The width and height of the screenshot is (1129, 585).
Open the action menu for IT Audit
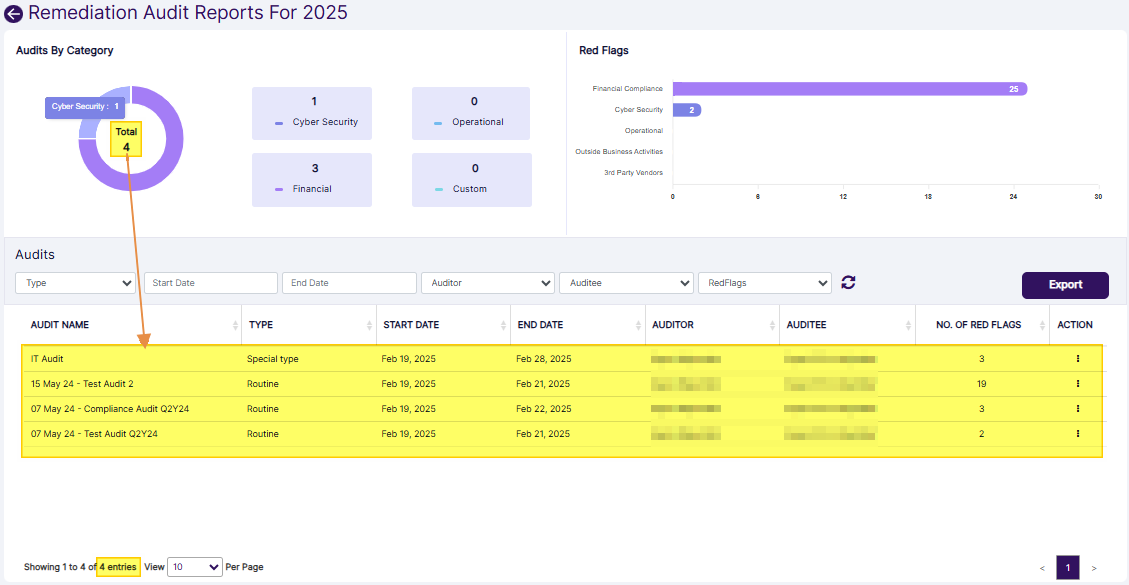click(1077, 358)
